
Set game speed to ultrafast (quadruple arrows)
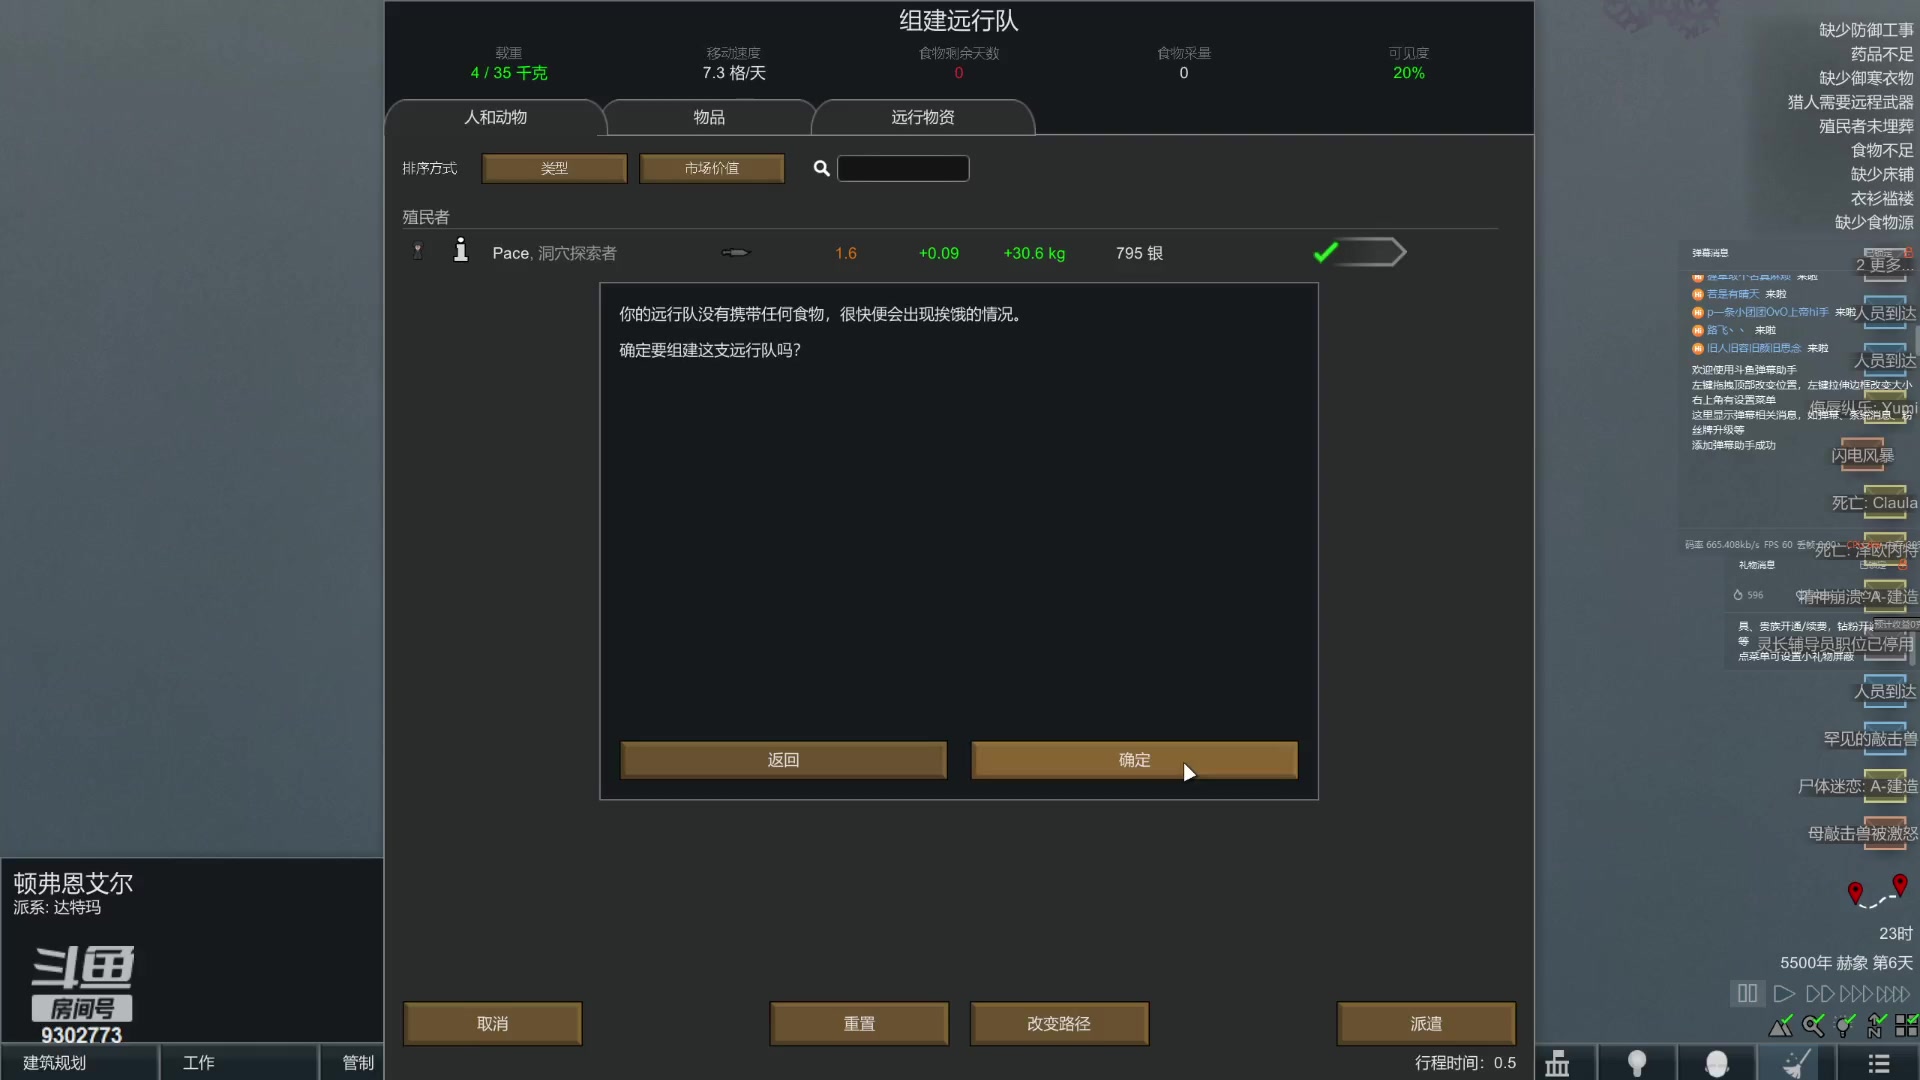click(x=1893, y=994)
